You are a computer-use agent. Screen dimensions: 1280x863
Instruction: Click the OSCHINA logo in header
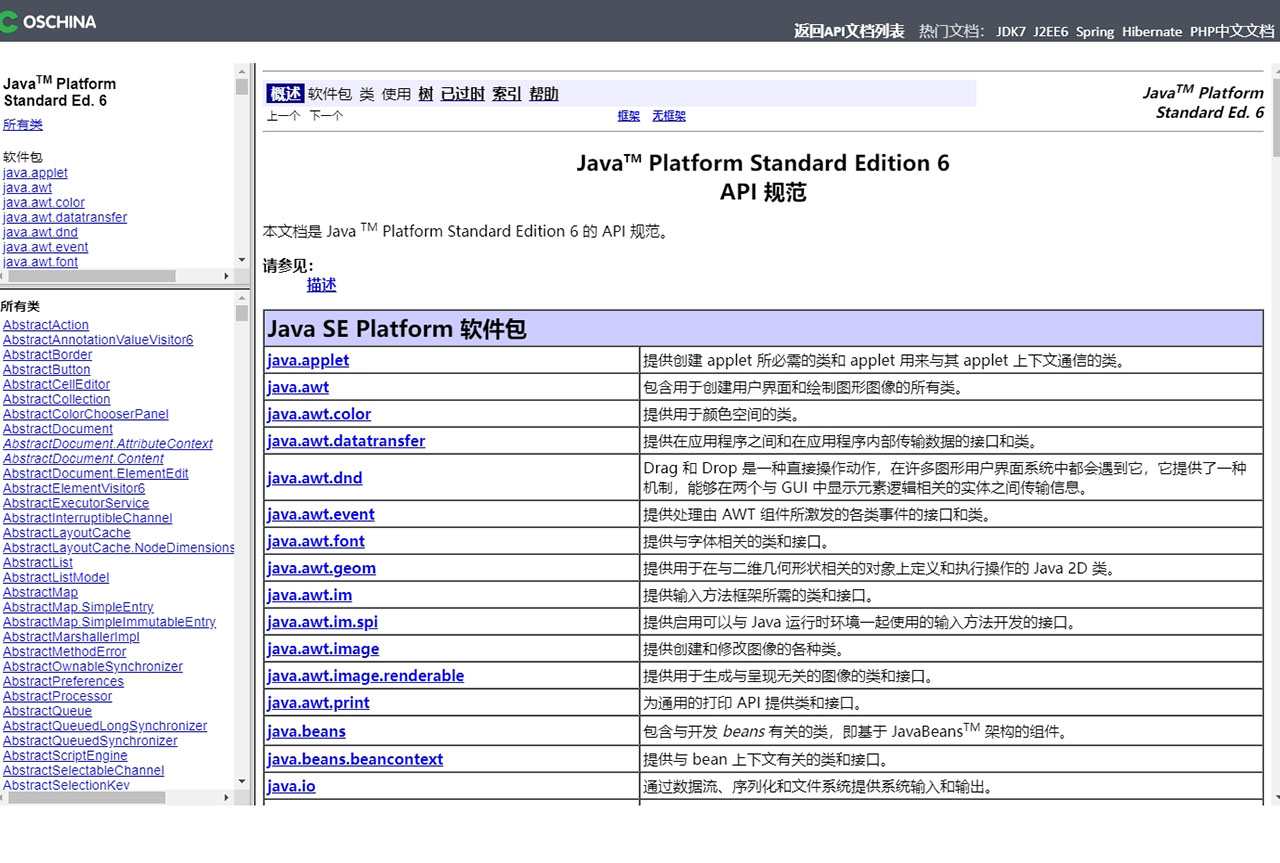(x=49, y=21)
